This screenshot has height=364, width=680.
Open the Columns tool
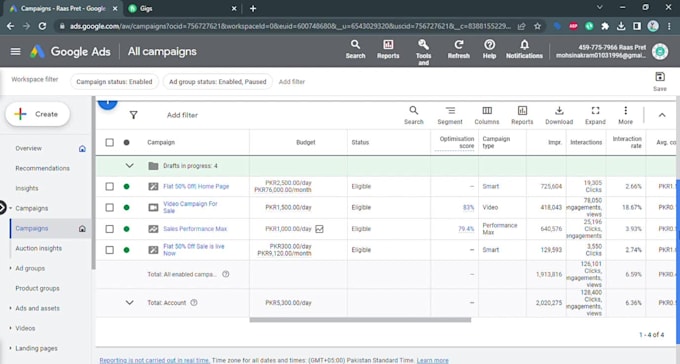(x=487, y=115)
